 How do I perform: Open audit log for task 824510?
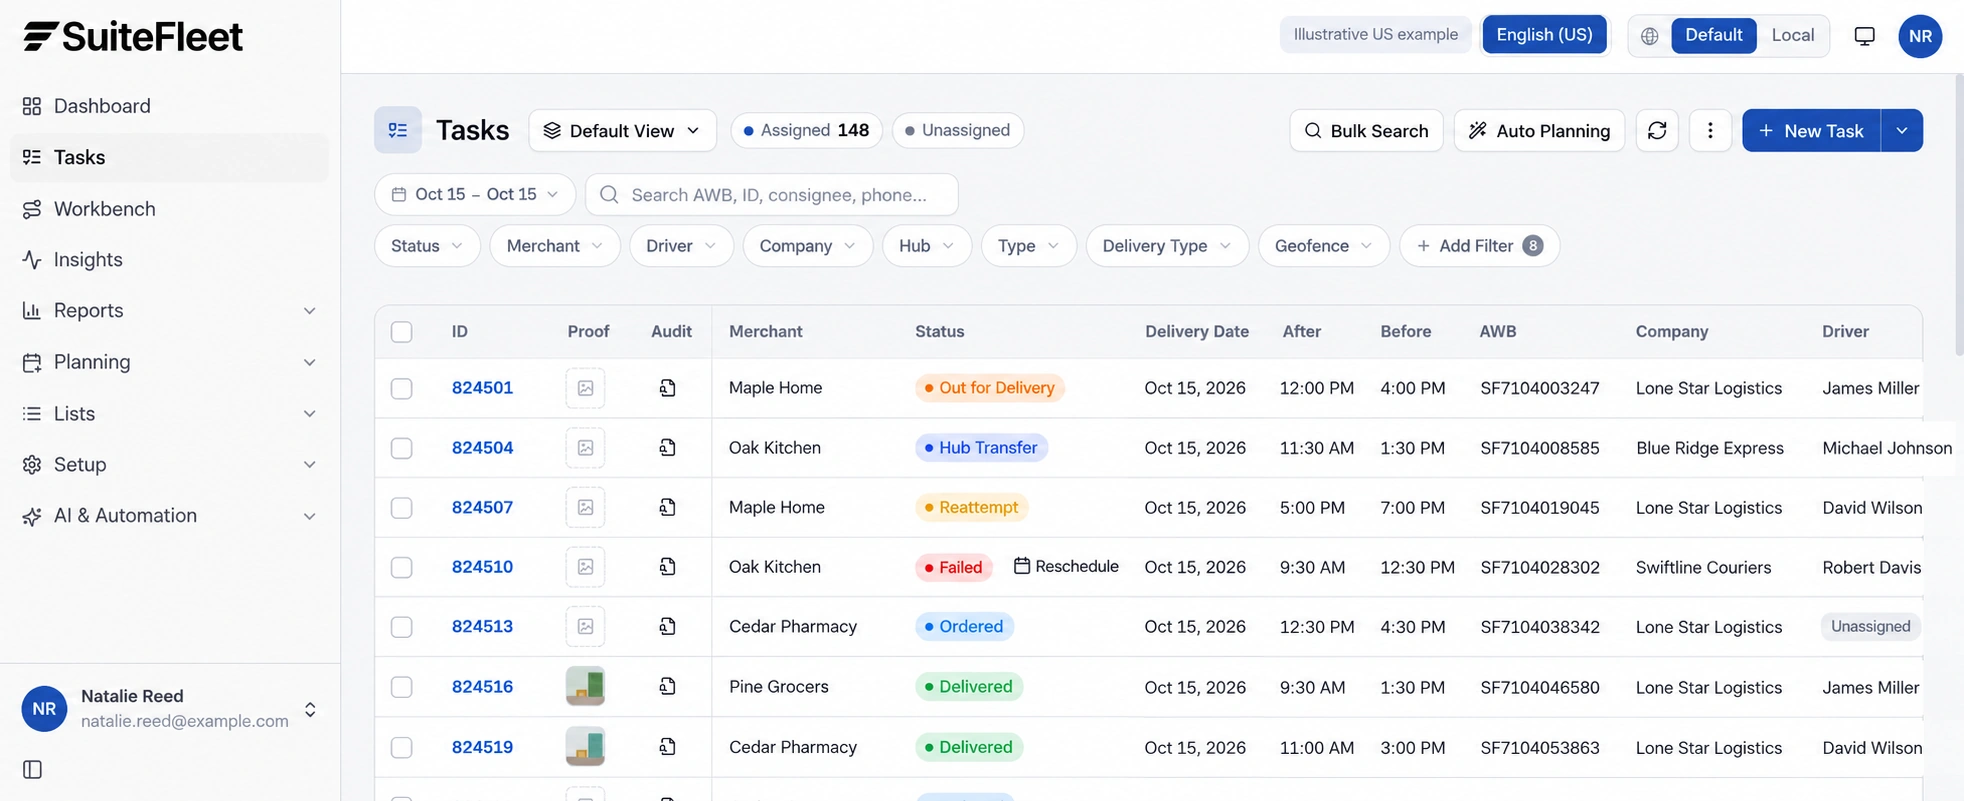click(x=667, y=567)
